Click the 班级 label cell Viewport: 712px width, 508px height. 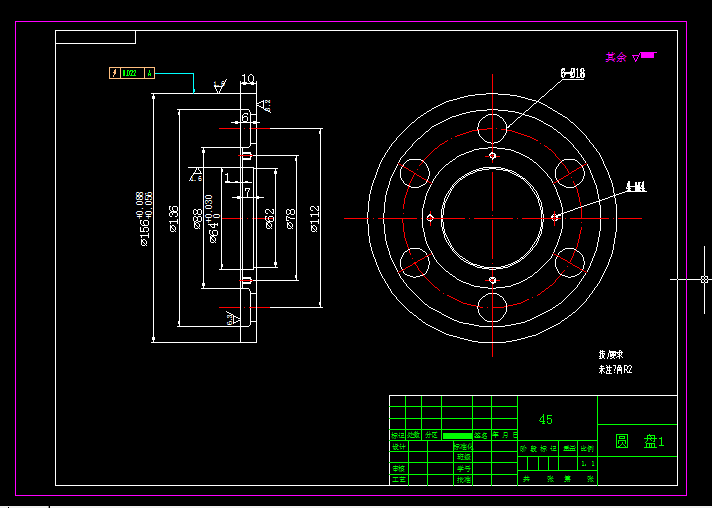[463, 458]
